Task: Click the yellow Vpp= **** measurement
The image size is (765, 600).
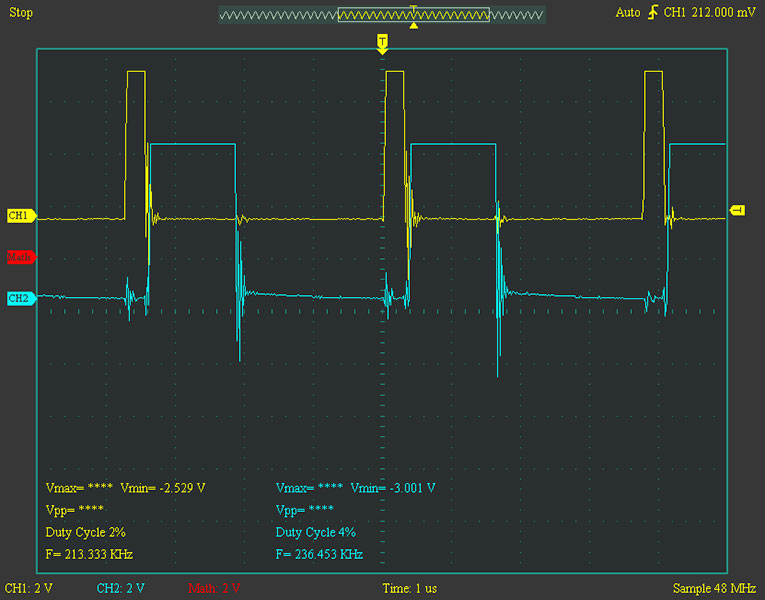Action: pyautogui.click(x=75, y=510)
